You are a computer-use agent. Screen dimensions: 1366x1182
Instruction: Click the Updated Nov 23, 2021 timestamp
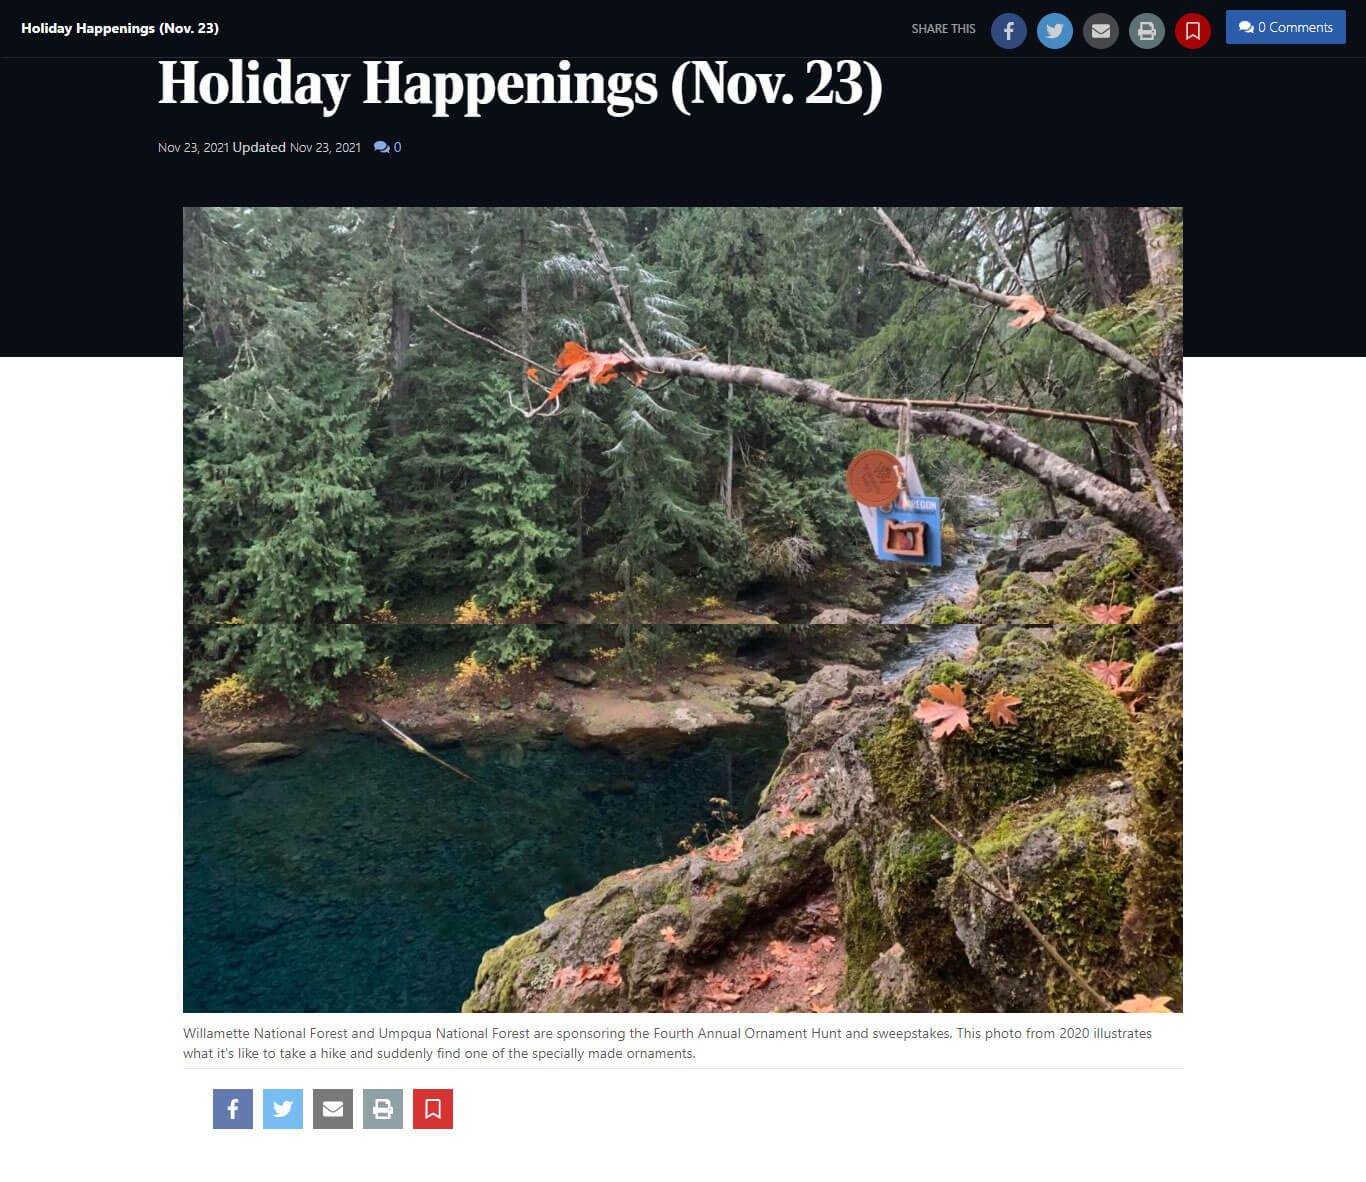297,147
